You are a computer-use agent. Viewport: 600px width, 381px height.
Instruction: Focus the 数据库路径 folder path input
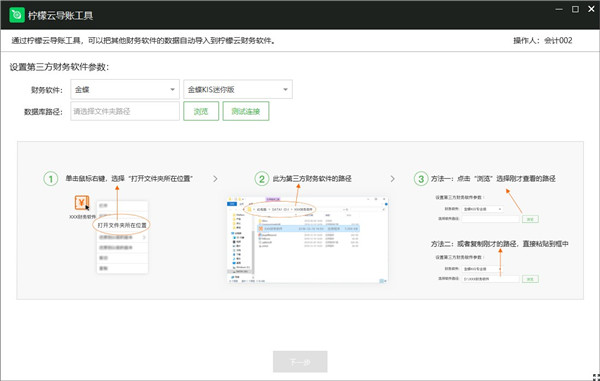coord(125,111)
